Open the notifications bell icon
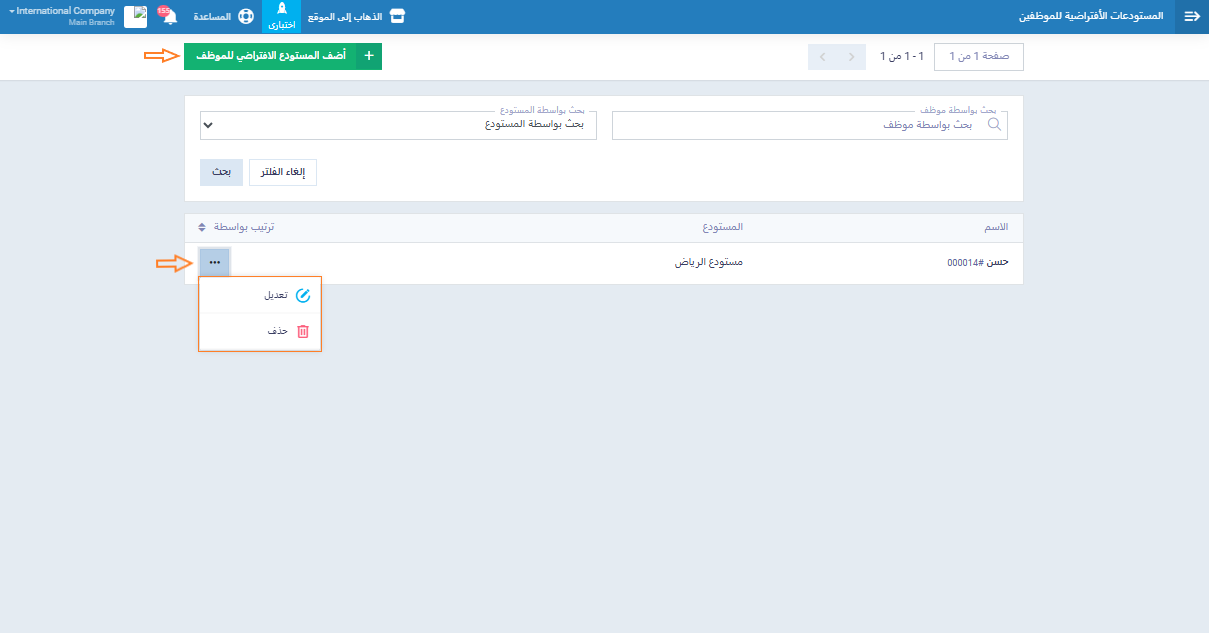 pos(170,17)
